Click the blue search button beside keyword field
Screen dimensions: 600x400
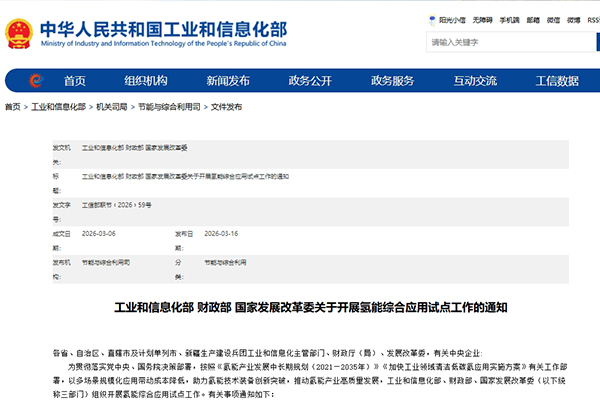click(598, 42)
